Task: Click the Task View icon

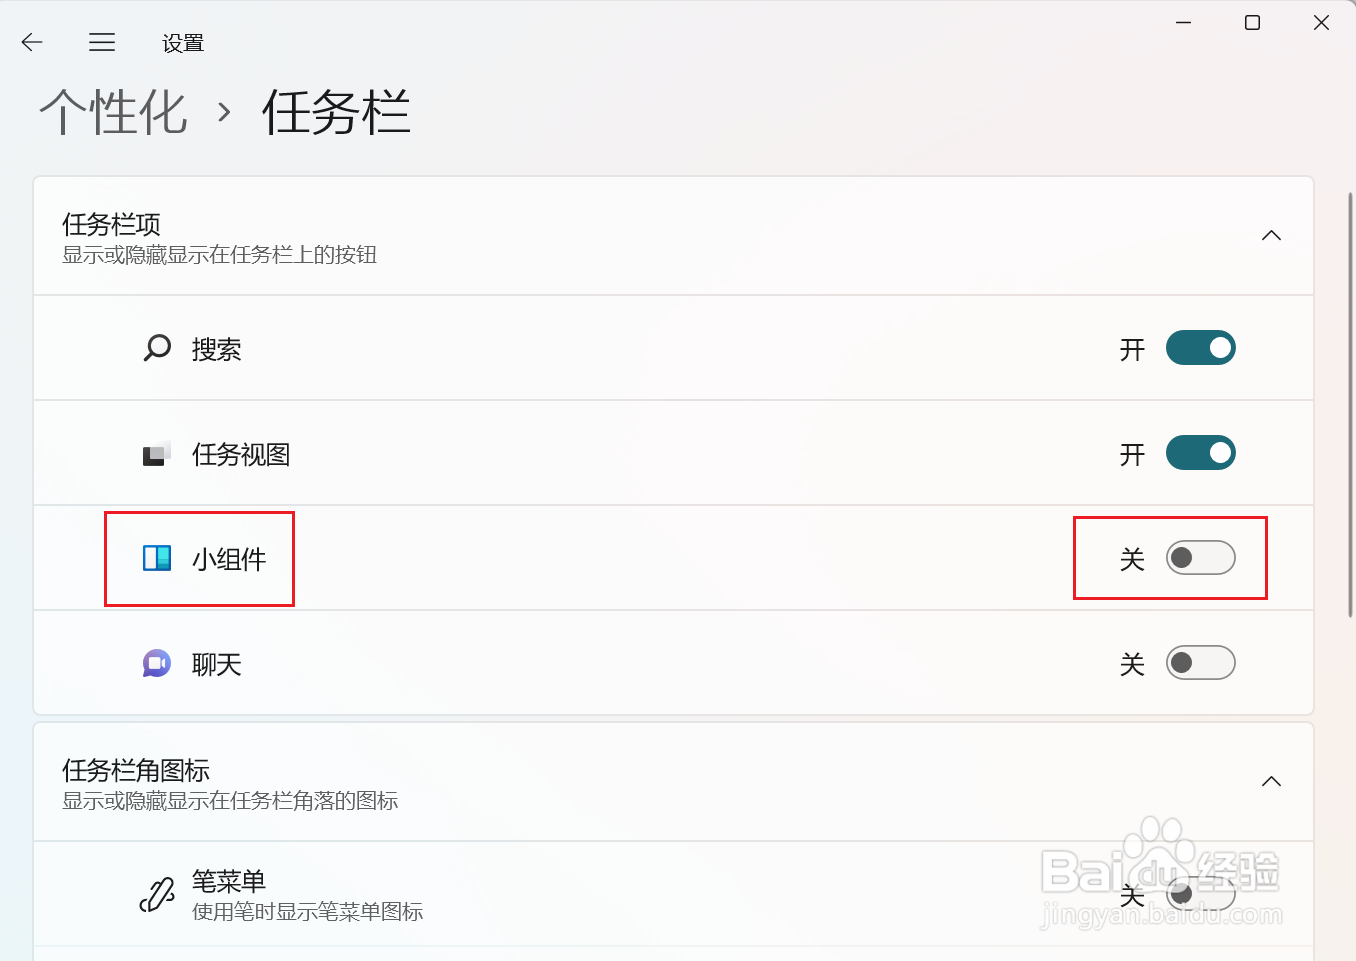Action: pos(157,454)
